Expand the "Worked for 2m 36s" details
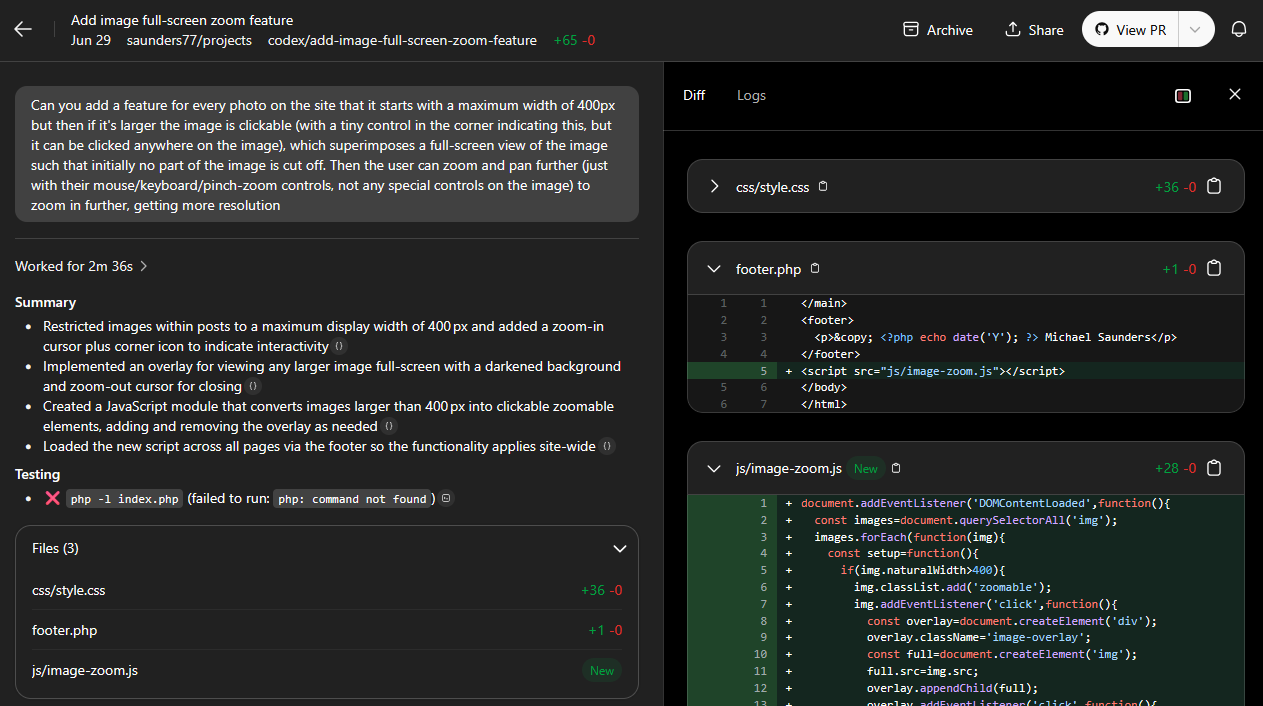The width and height of the screenshot is (1263, 706). (82, 266)
